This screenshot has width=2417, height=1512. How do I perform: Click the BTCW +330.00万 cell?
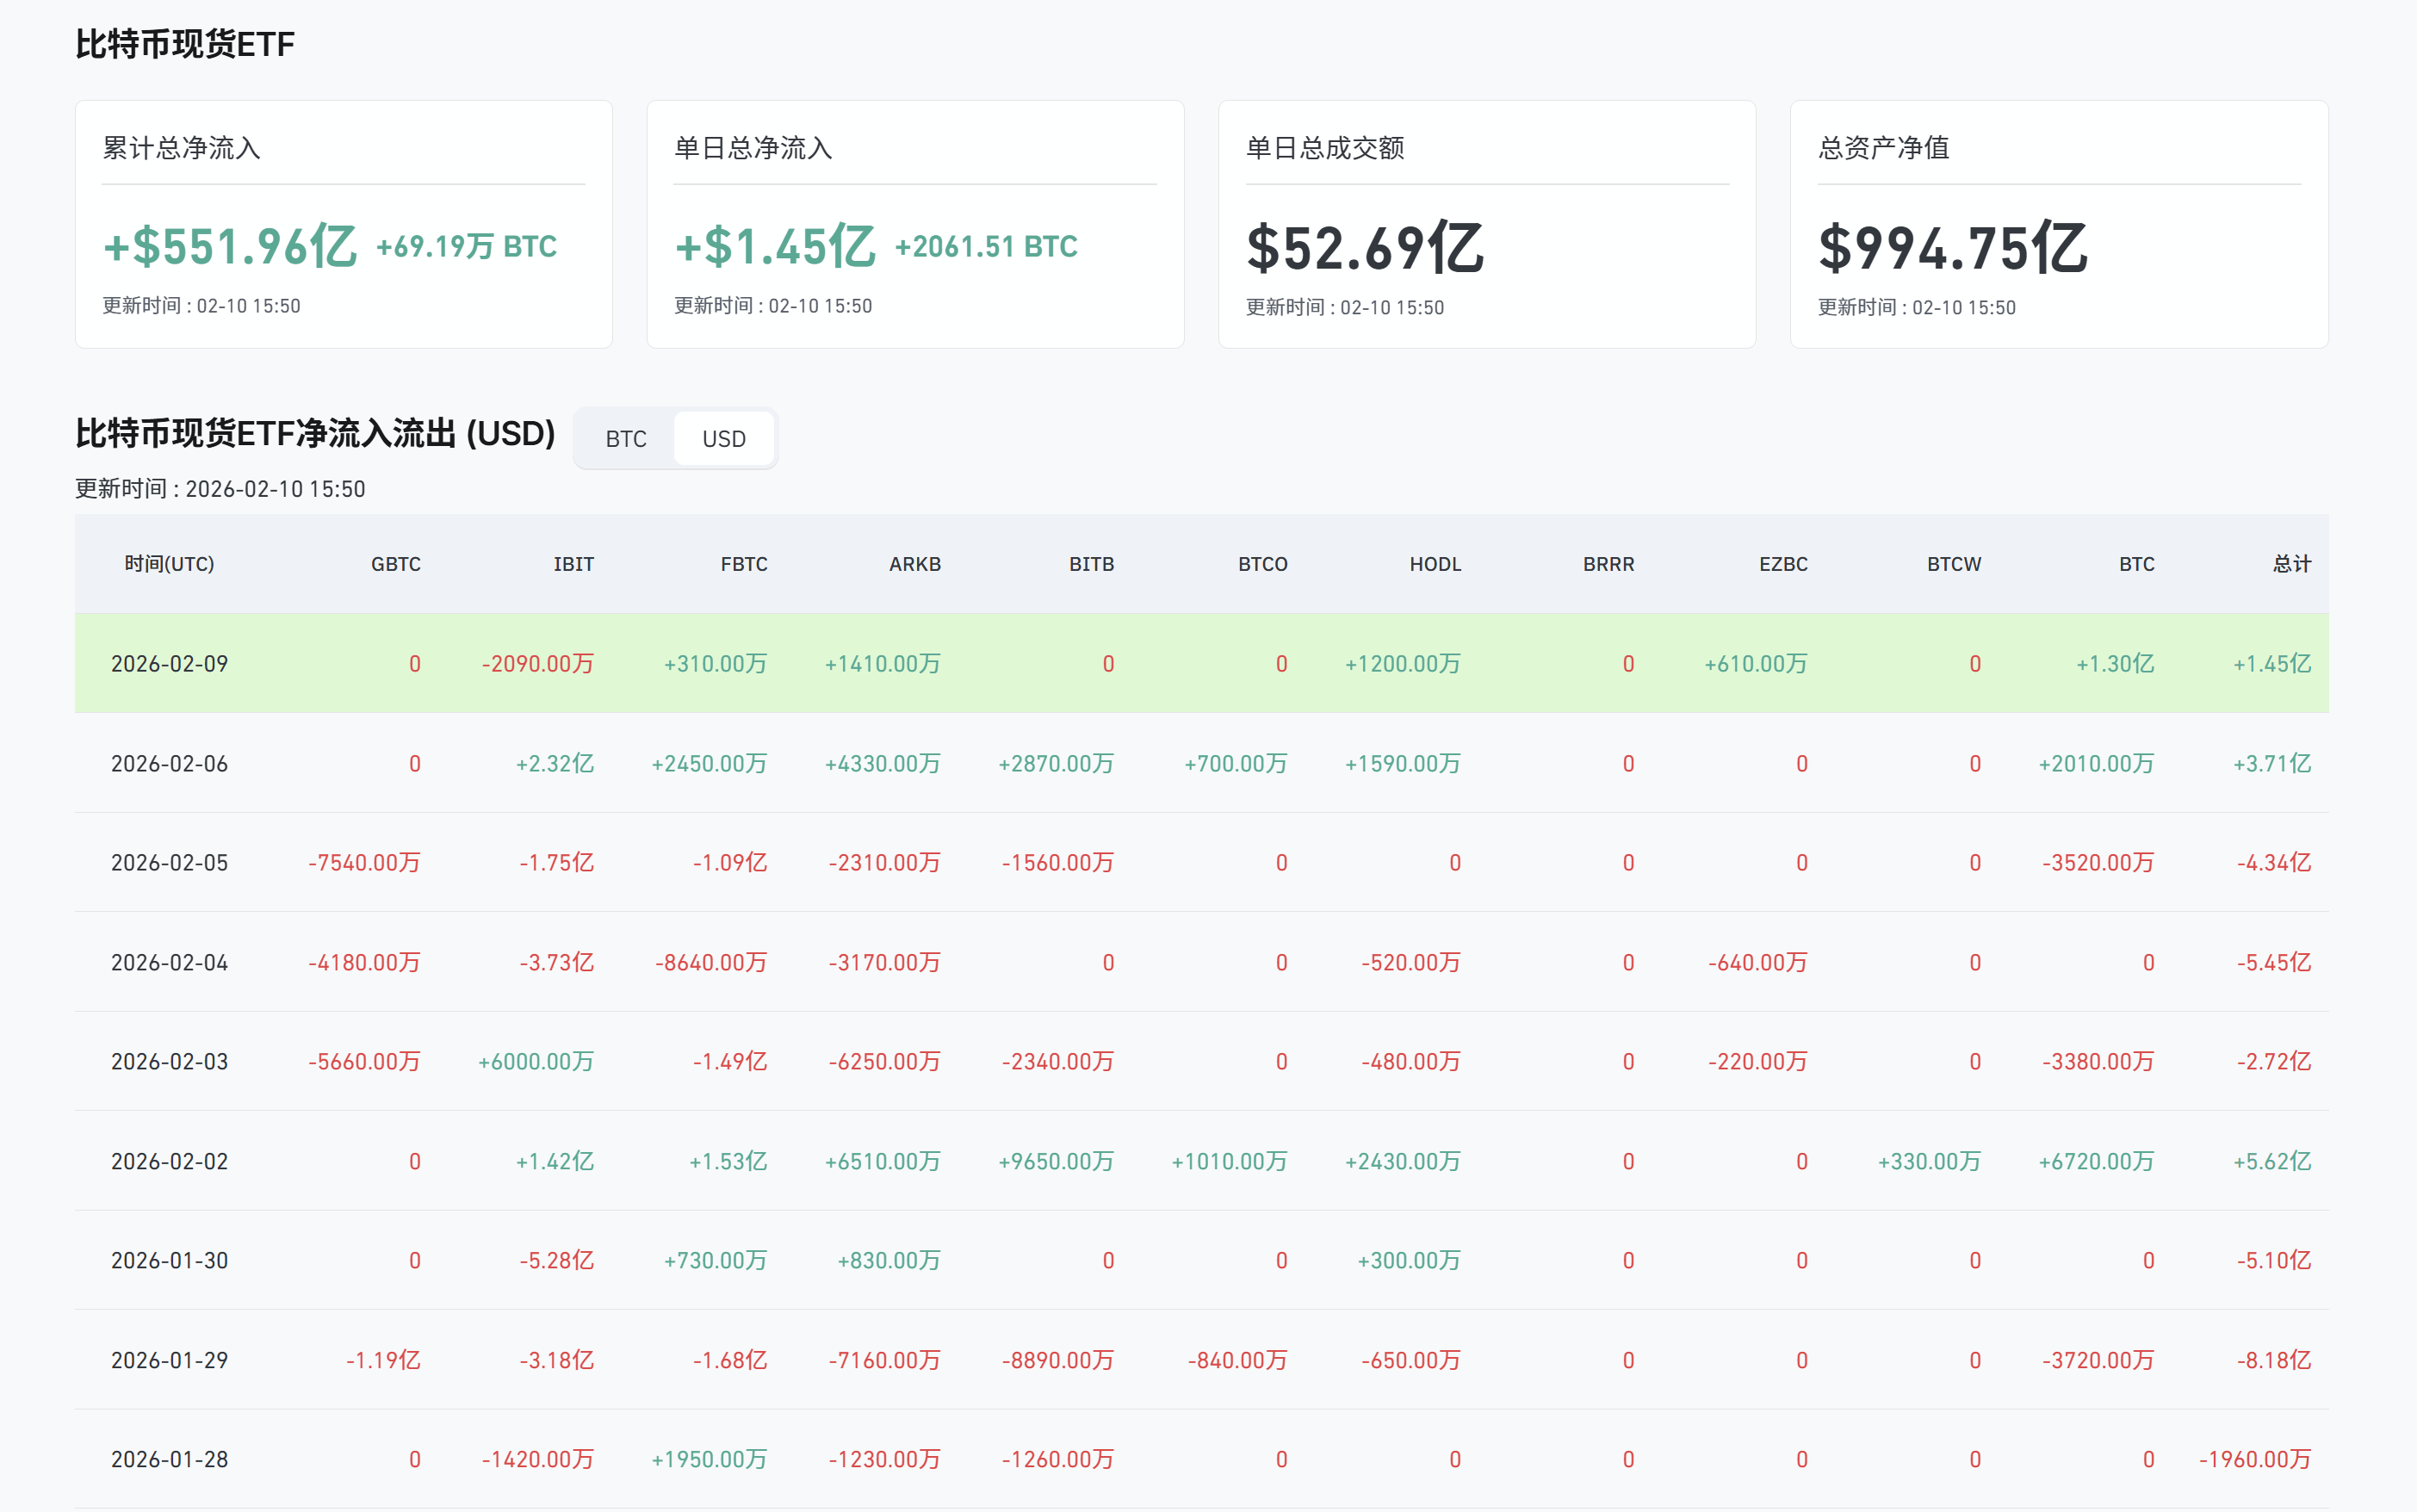click(x=1928, y=1161)
